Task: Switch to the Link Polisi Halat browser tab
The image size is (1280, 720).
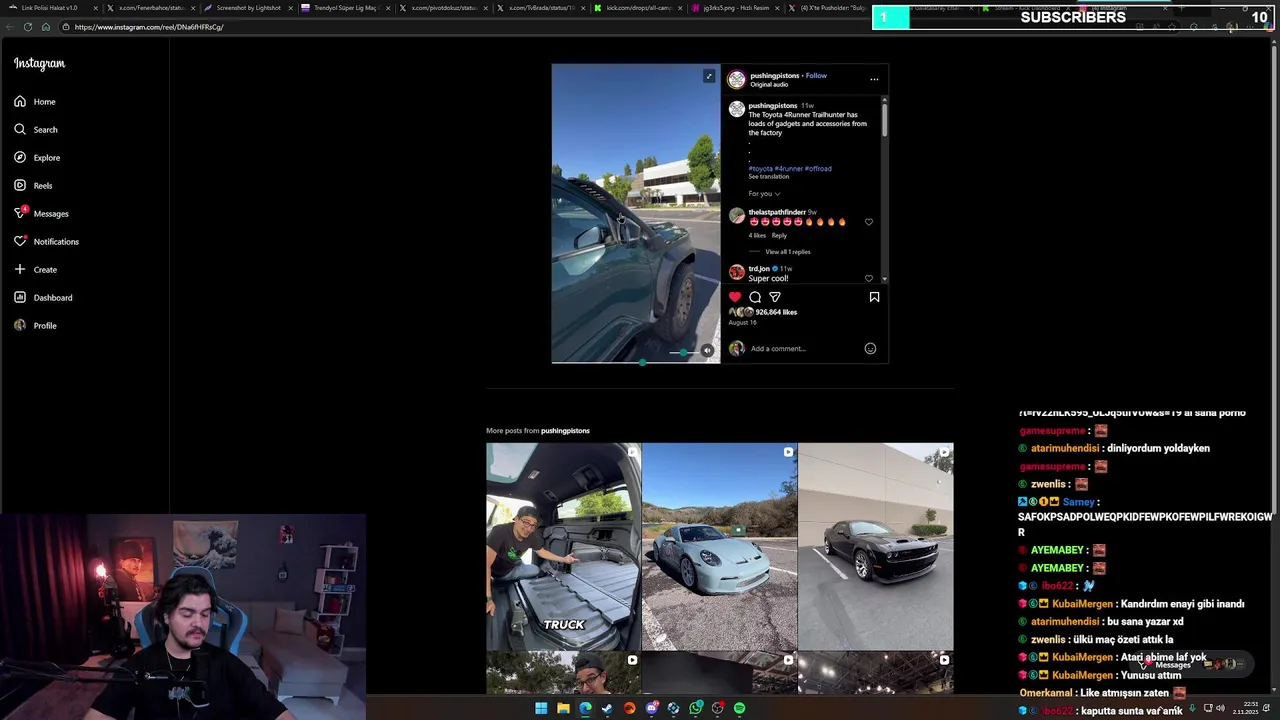Action: click(x=52, y=8)
